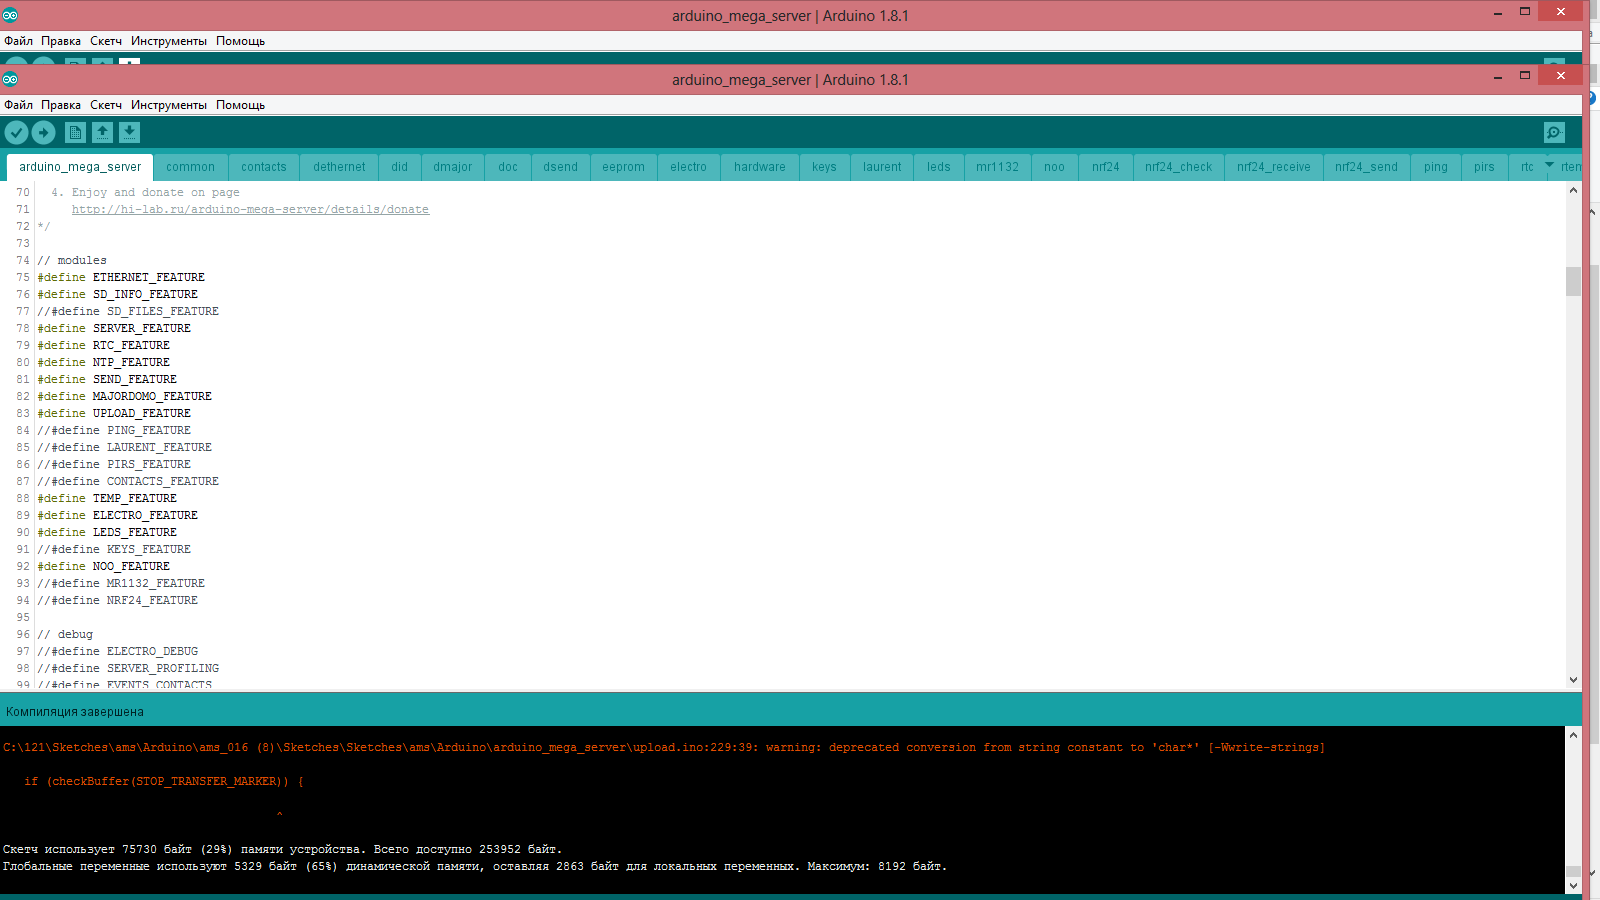
Task: Switch to the keys tab
Action: point(824,167)
